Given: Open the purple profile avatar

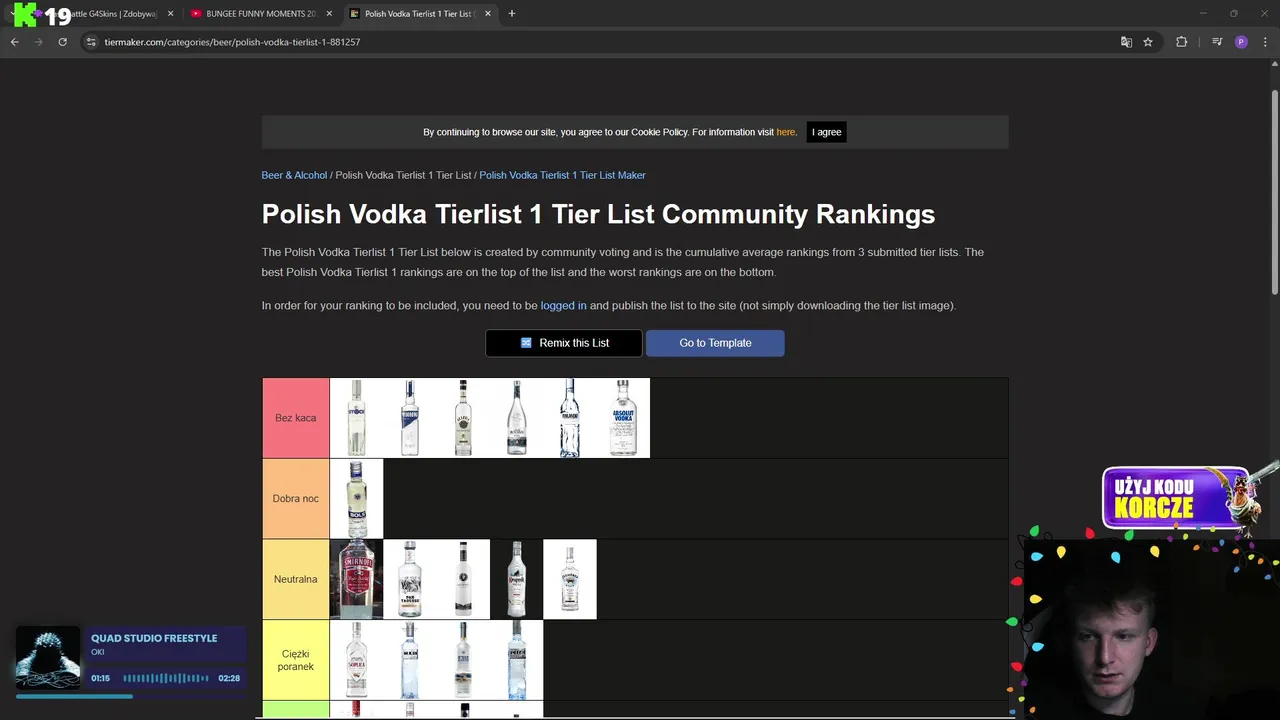Looking at the screenshot, I should (x=1241, y=42).
